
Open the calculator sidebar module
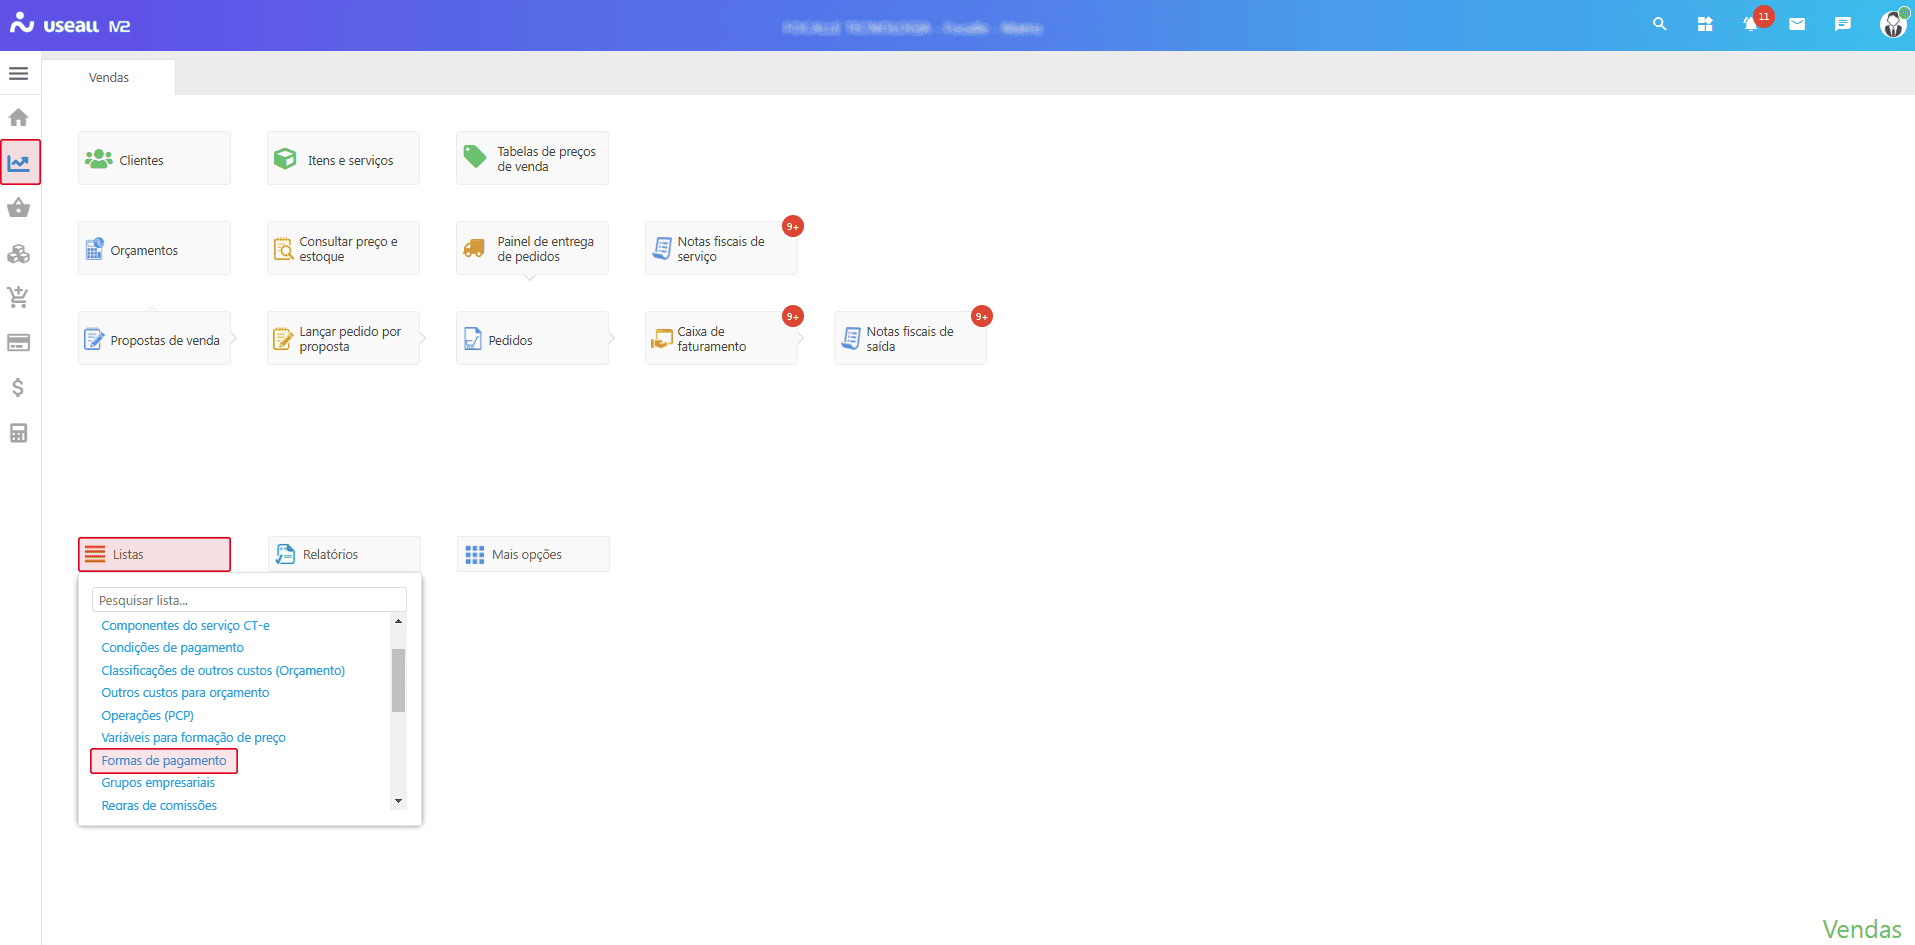(x=18, y=433)
